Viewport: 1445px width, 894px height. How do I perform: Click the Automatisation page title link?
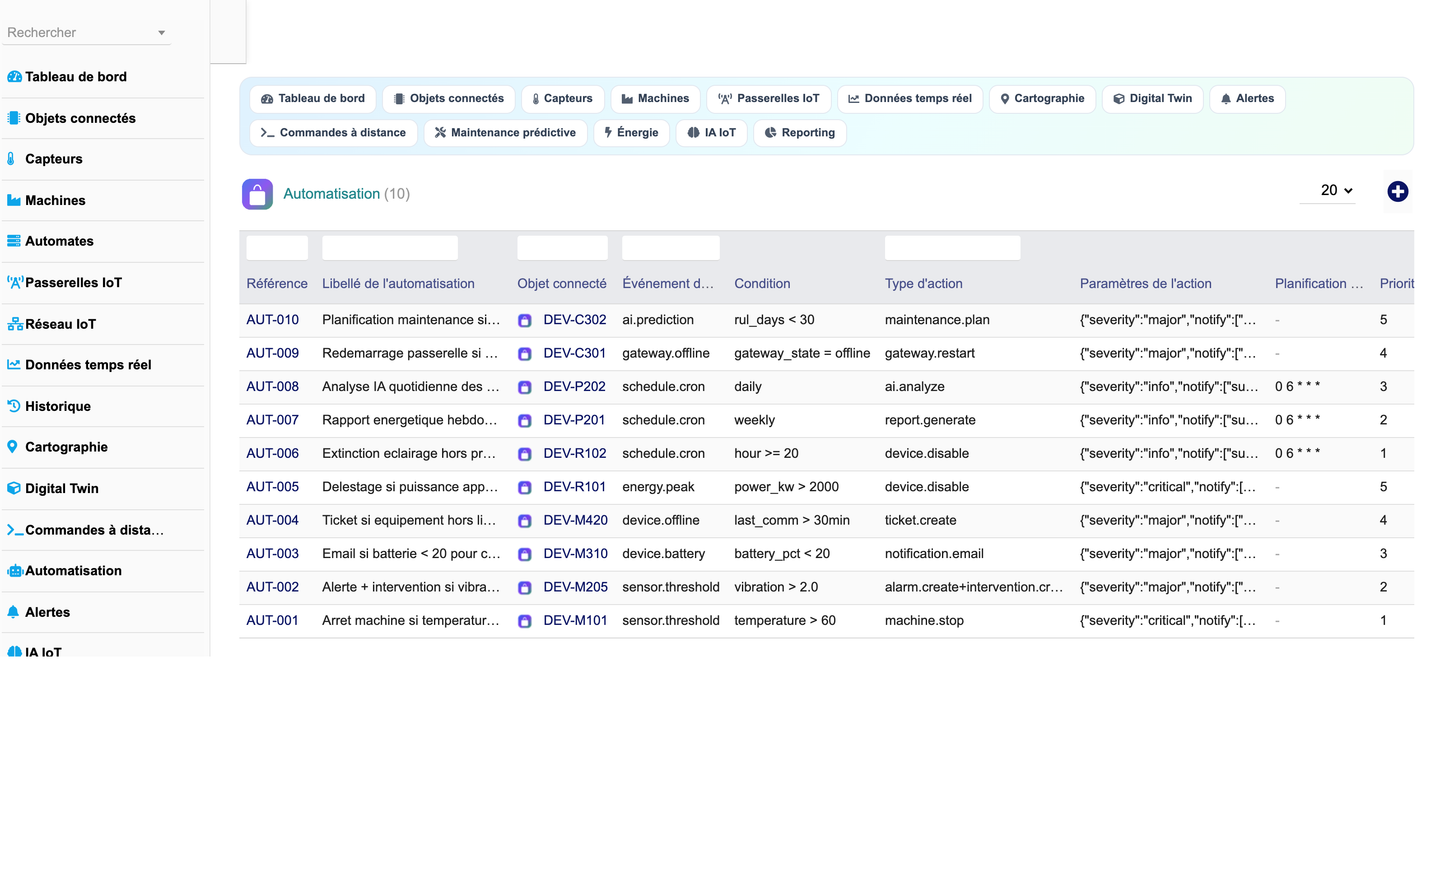[x=331, y=194]
